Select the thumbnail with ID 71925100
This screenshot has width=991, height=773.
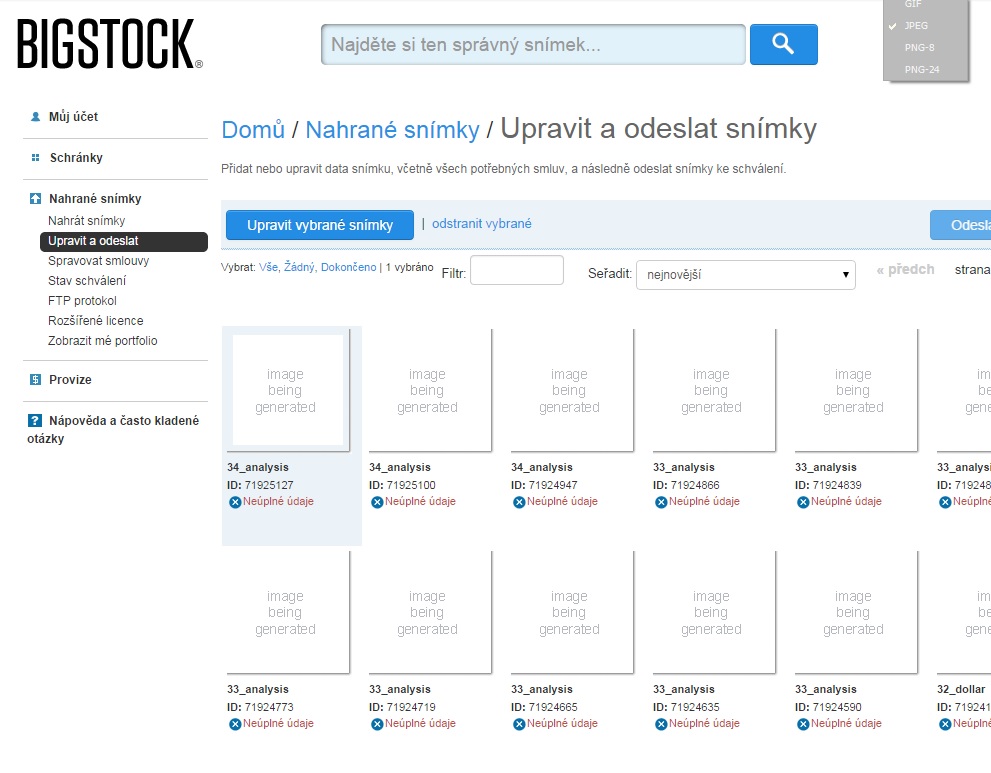430,390
